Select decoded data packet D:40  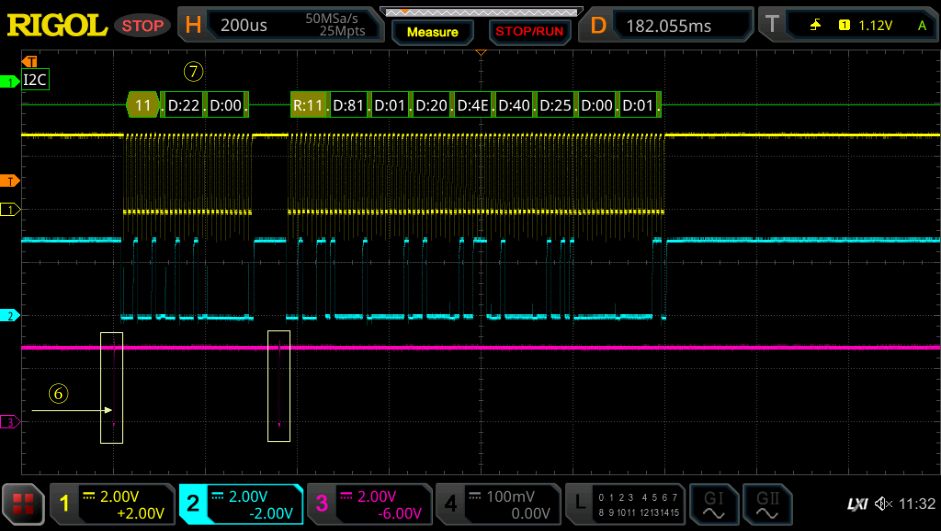pyautogui.click(x=514, y=105)
